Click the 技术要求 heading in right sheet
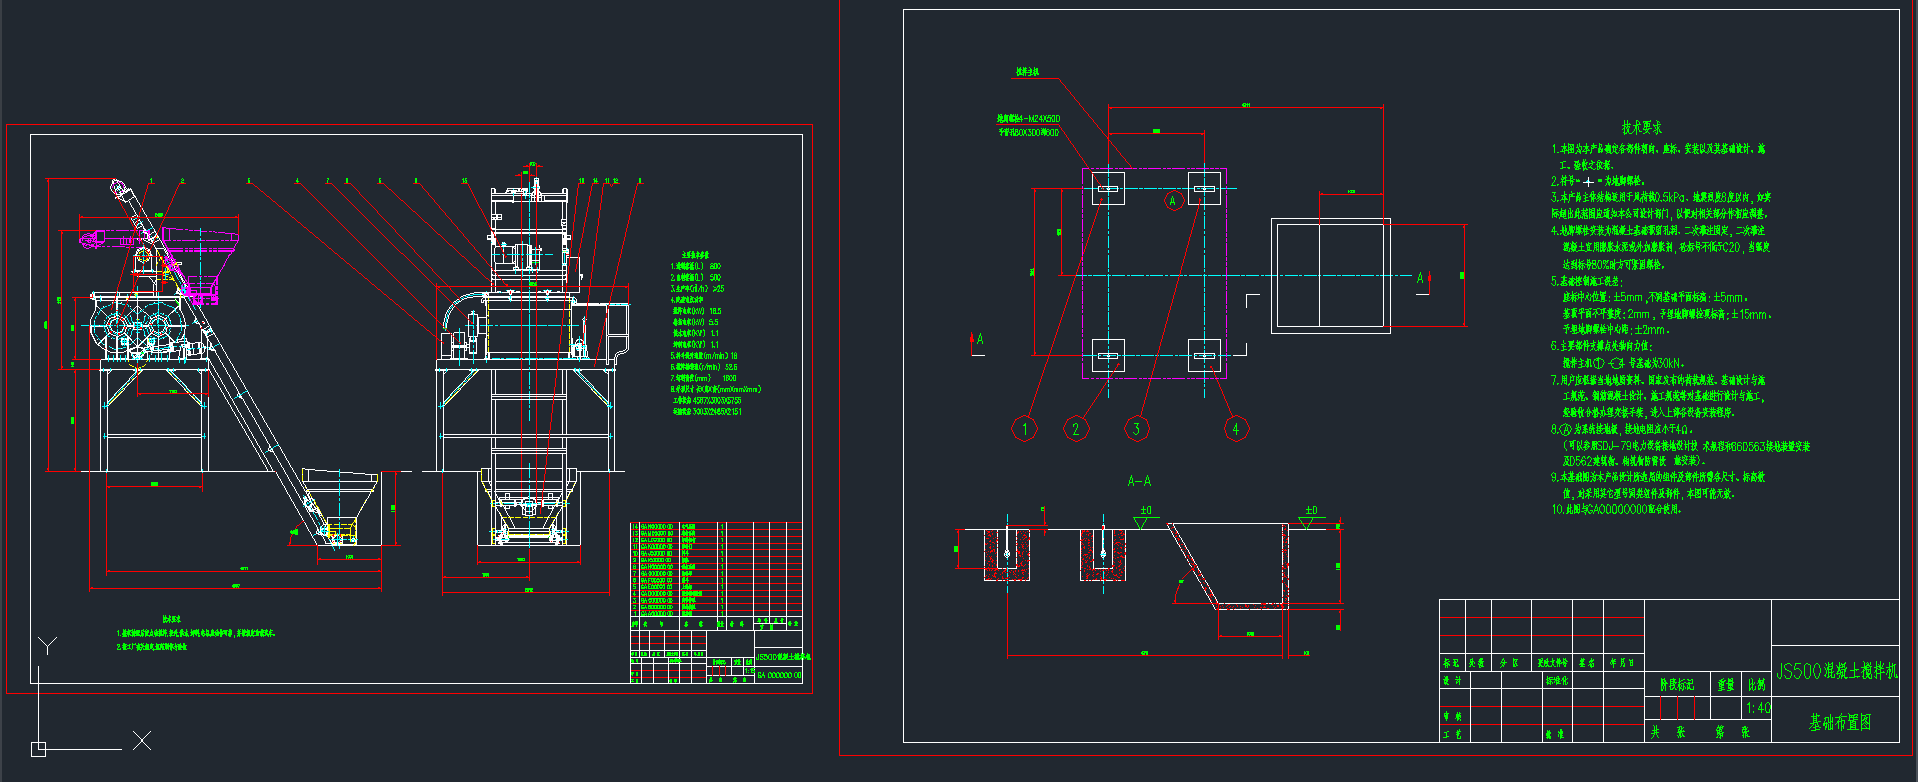1918x782 pixels. 1641,127
